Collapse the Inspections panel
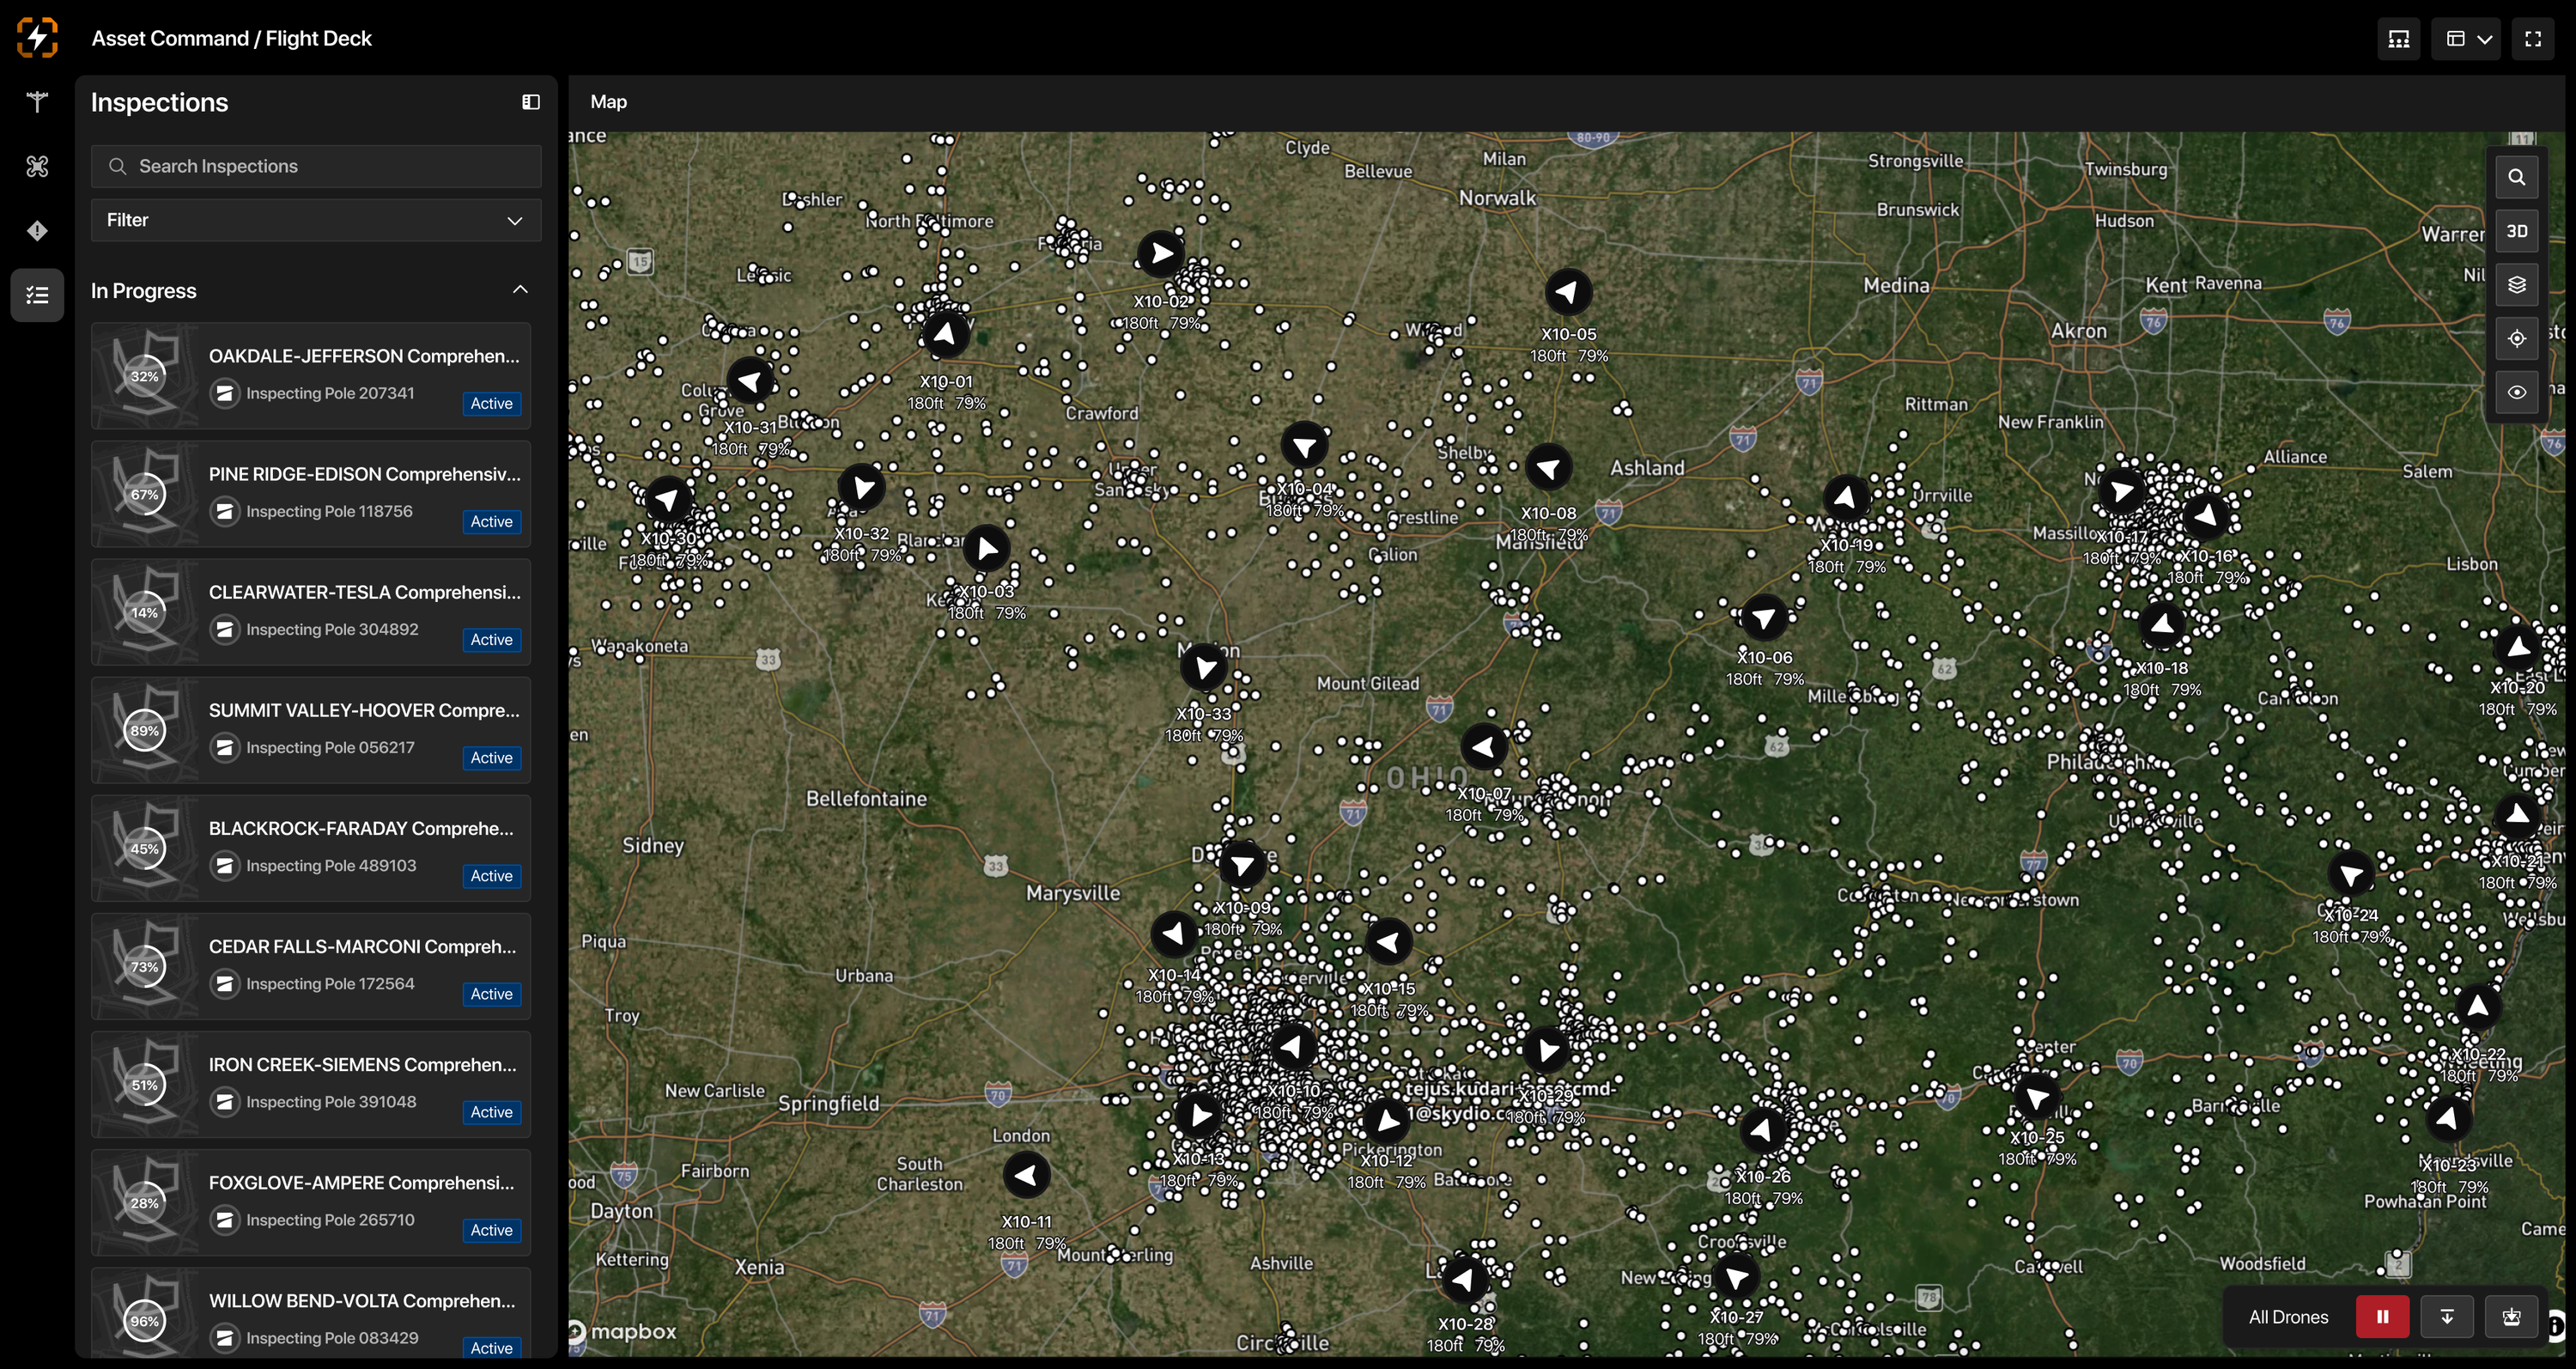The width and height of the screenshot is (2576, 1369). (x=531, y=102)
